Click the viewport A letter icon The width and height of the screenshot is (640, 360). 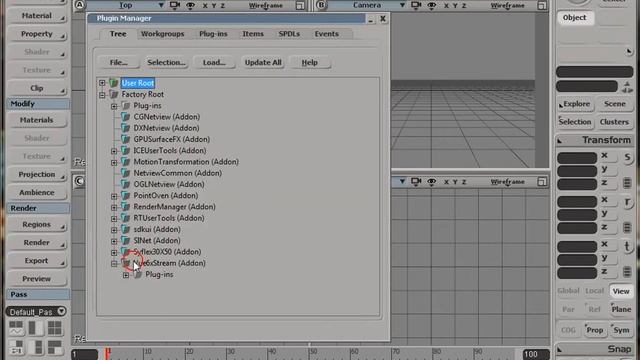(x=80, y=5)
